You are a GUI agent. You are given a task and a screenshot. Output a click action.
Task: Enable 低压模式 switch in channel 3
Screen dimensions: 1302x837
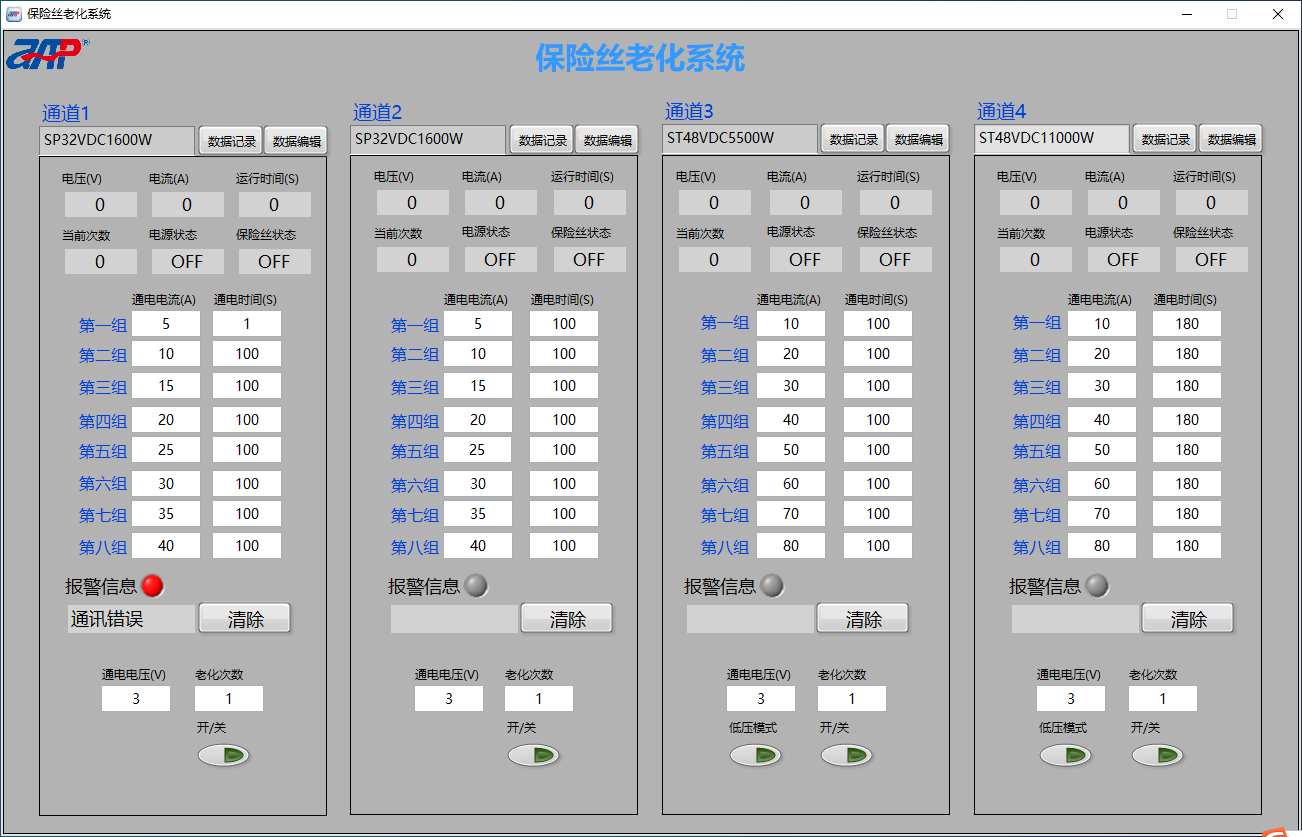[x=755, y=755]
